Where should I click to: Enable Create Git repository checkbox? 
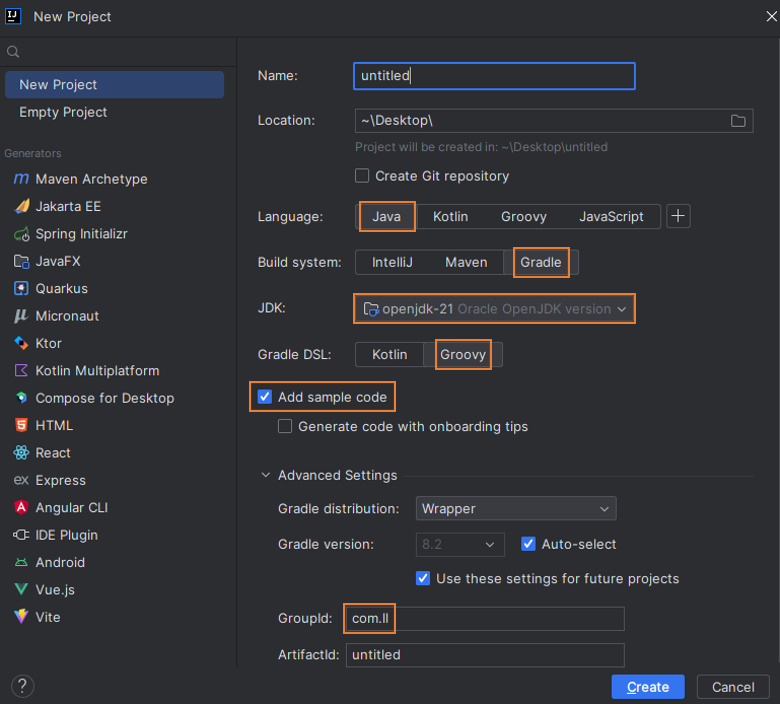point(362,176)
